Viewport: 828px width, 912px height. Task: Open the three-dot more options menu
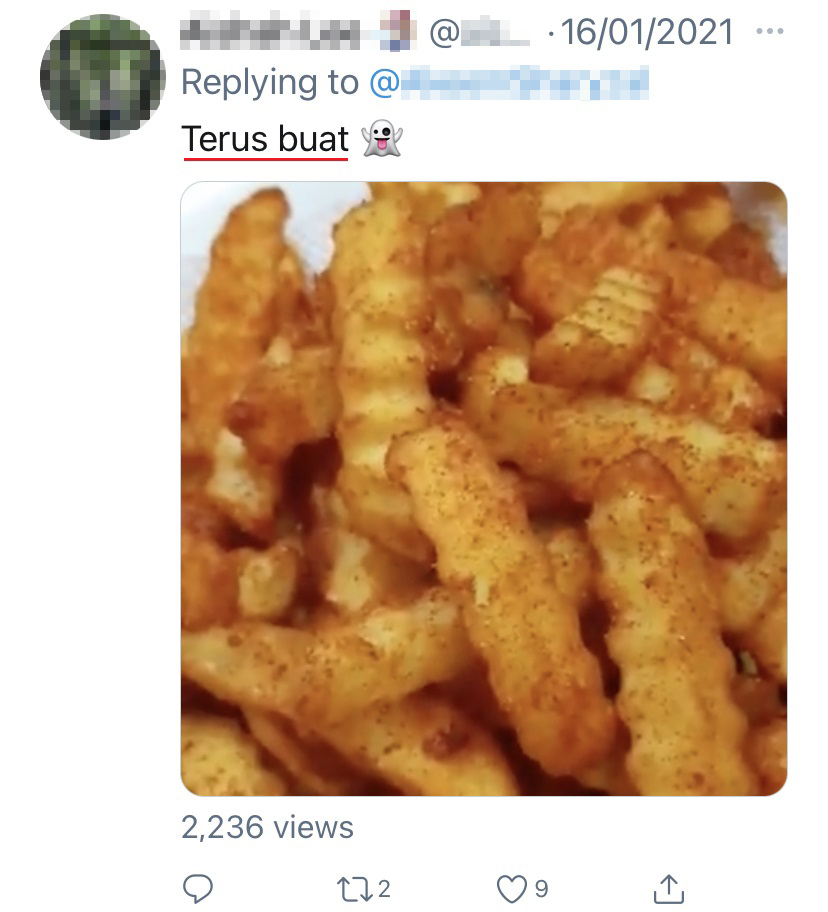(x=770, y=32)
